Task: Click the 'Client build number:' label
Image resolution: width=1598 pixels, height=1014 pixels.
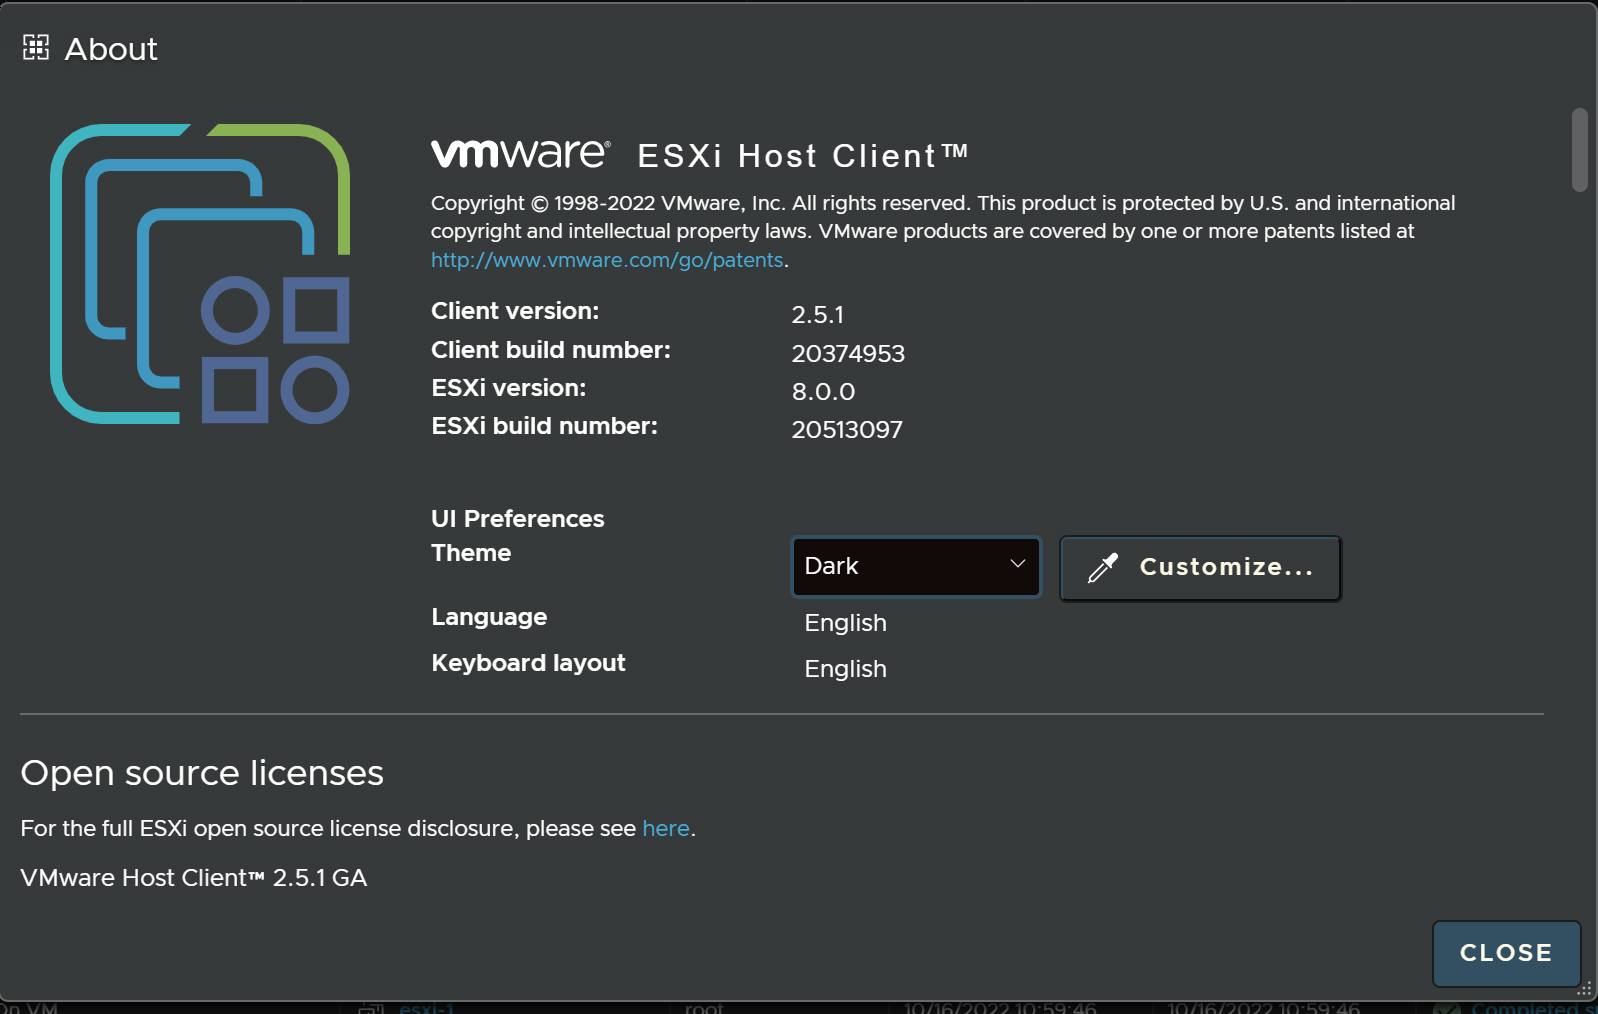Action: tap(551, 350)
